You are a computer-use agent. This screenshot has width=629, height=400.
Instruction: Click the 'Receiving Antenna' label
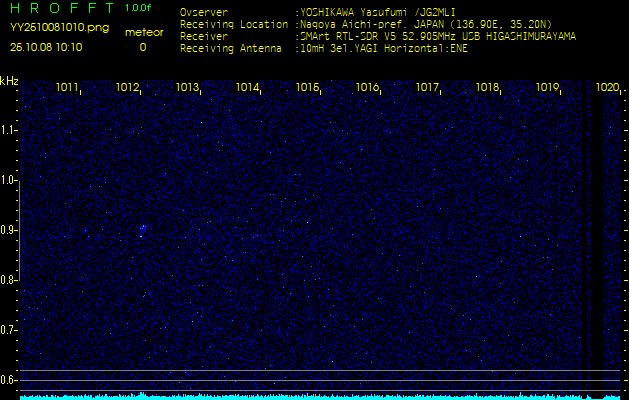click(231, 49)
